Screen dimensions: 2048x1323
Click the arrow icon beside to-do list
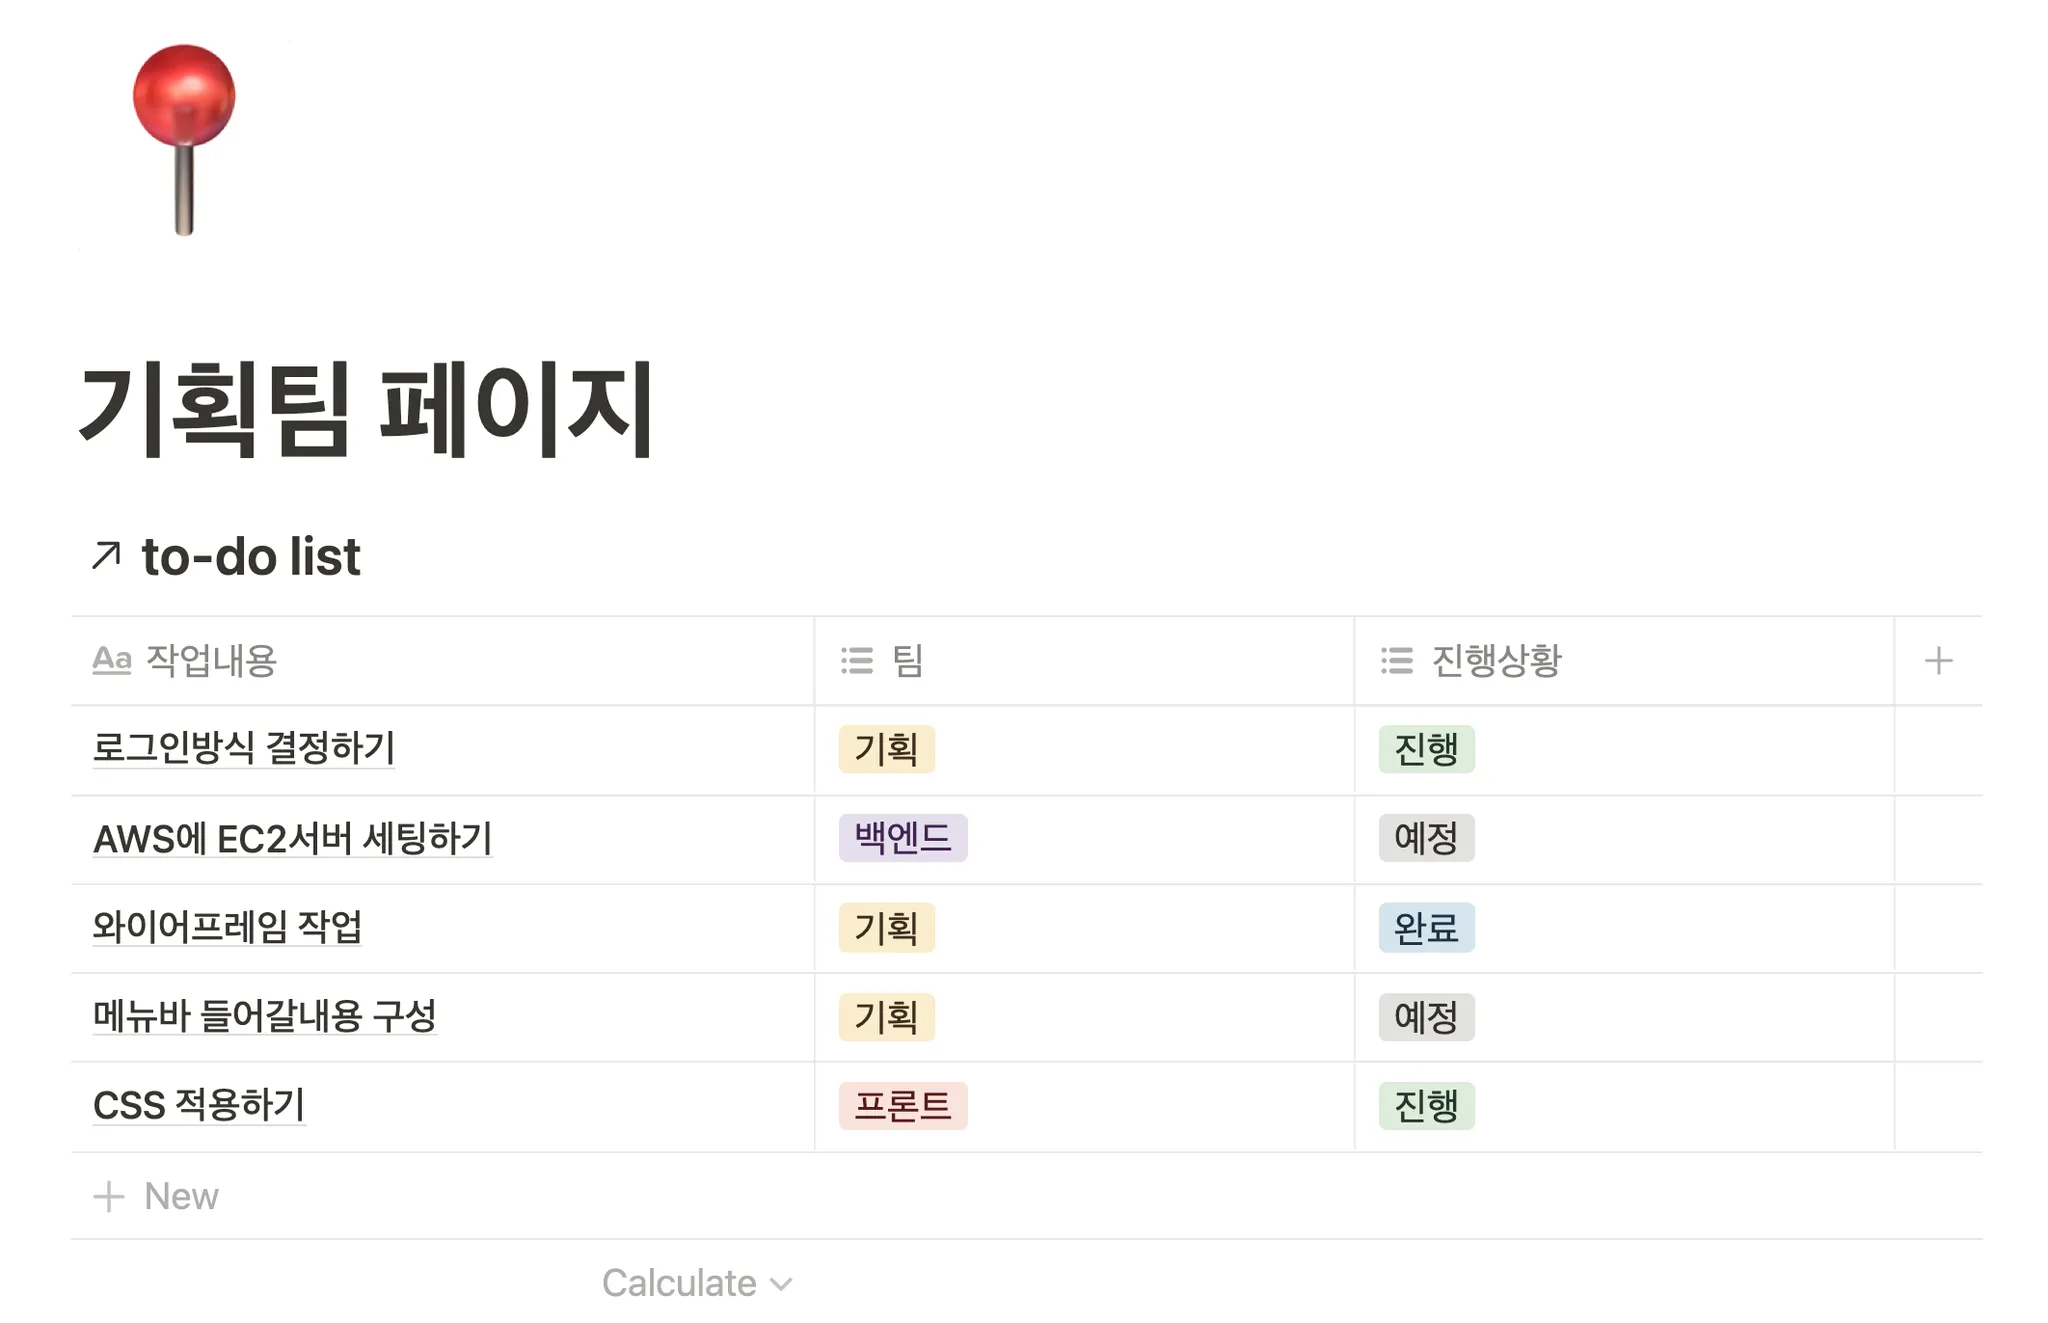[106, 555]
